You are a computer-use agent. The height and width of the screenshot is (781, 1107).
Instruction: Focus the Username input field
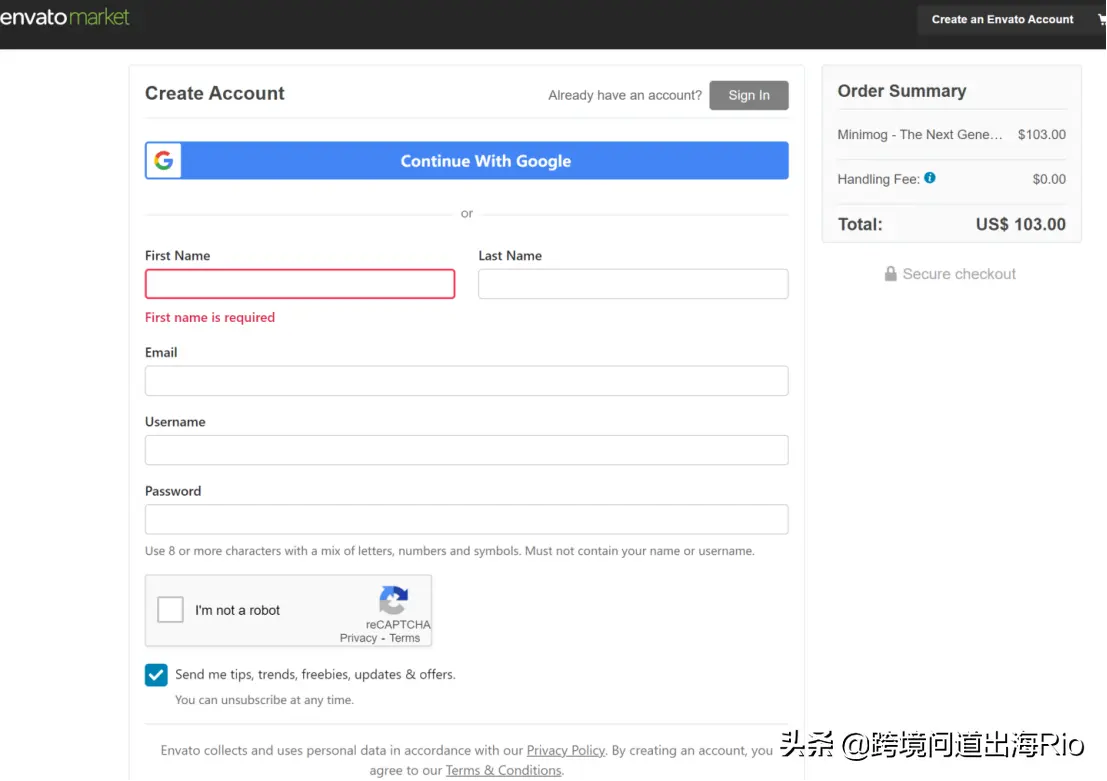(x=467, y=450)
